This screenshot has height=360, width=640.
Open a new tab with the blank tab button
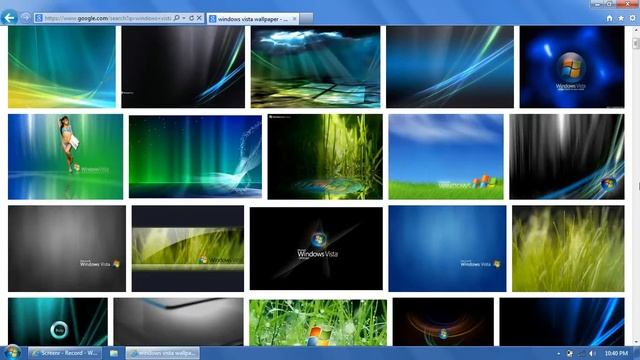307,18
